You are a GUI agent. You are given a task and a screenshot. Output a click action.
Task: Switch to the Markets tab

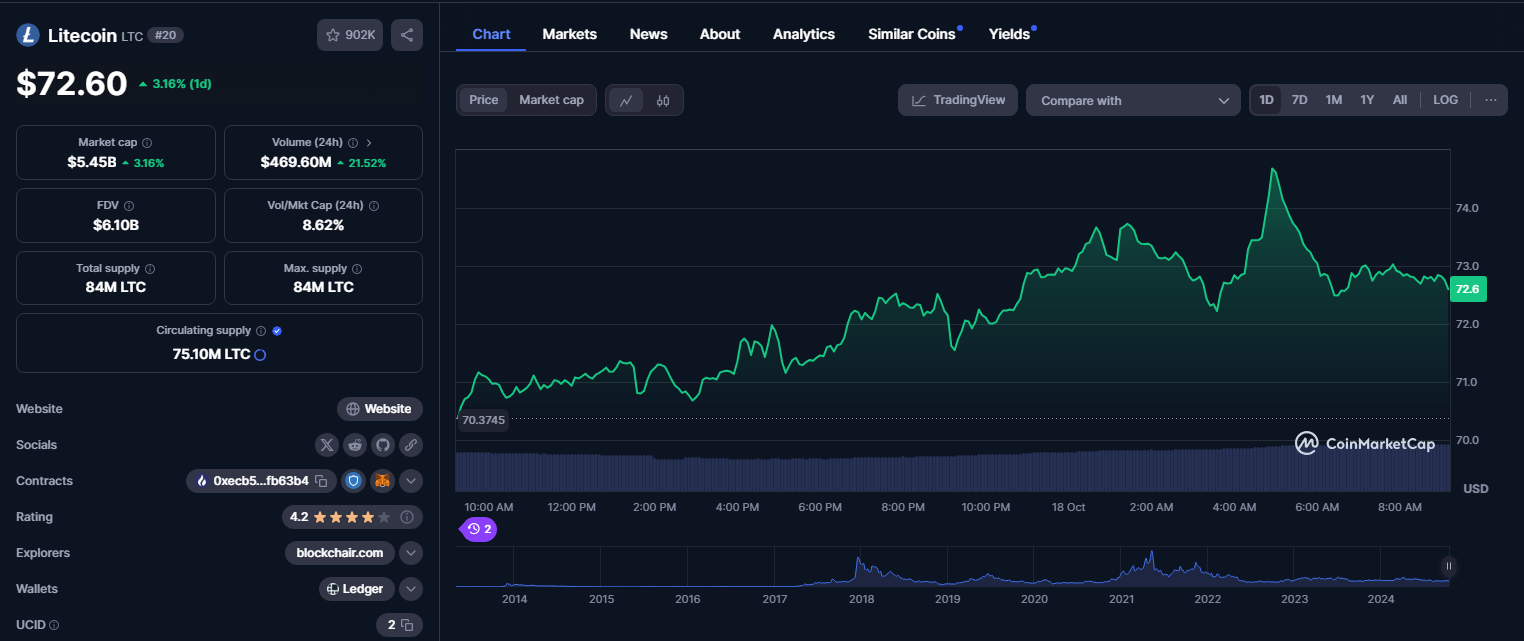click(570, 34)
